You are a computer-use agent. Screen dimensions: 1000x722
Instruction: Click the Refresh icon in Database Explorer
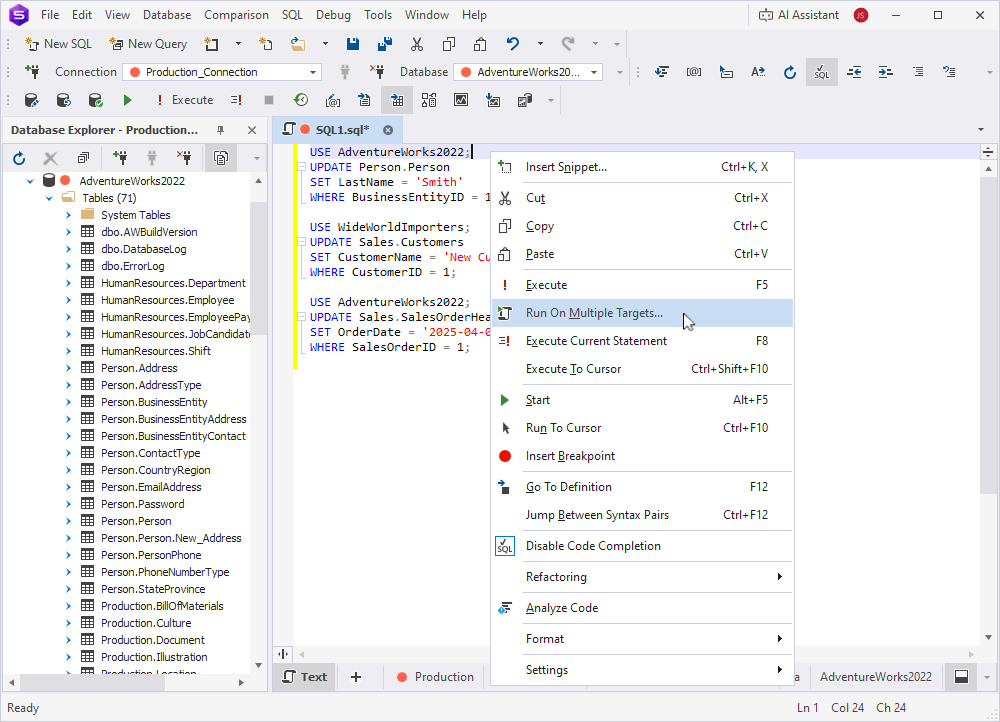pyautogui.click(x=17, y=157)
